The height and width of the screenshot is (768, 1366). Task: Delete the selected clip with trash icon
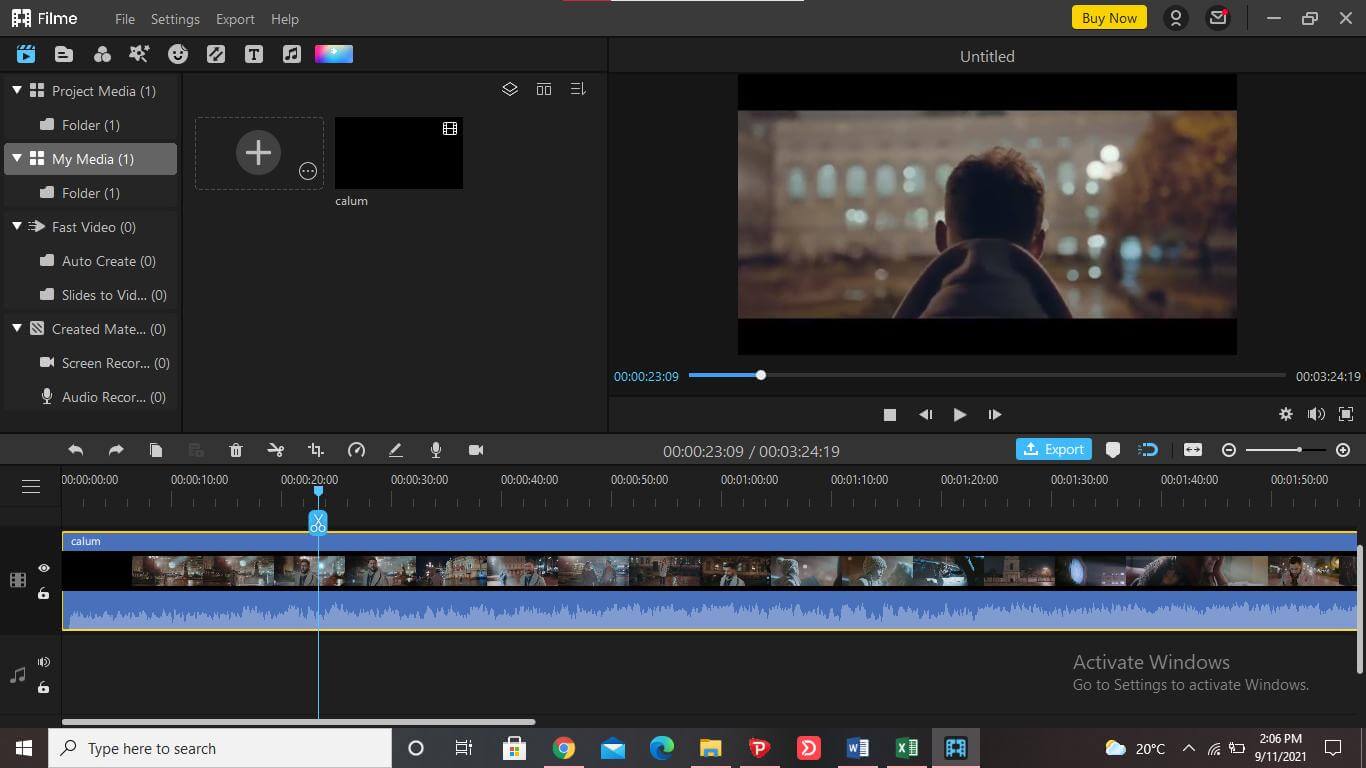tap(236, 450)
